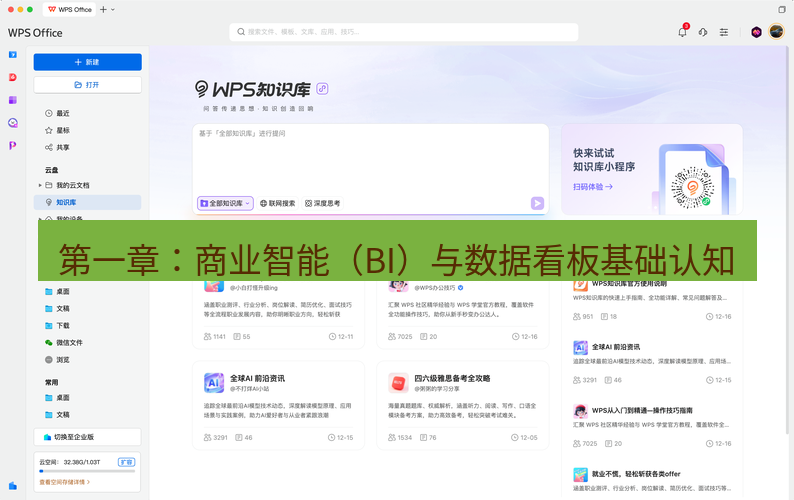
Task: Open the round chat assistant icon in left rail
Action: [13, 123]
